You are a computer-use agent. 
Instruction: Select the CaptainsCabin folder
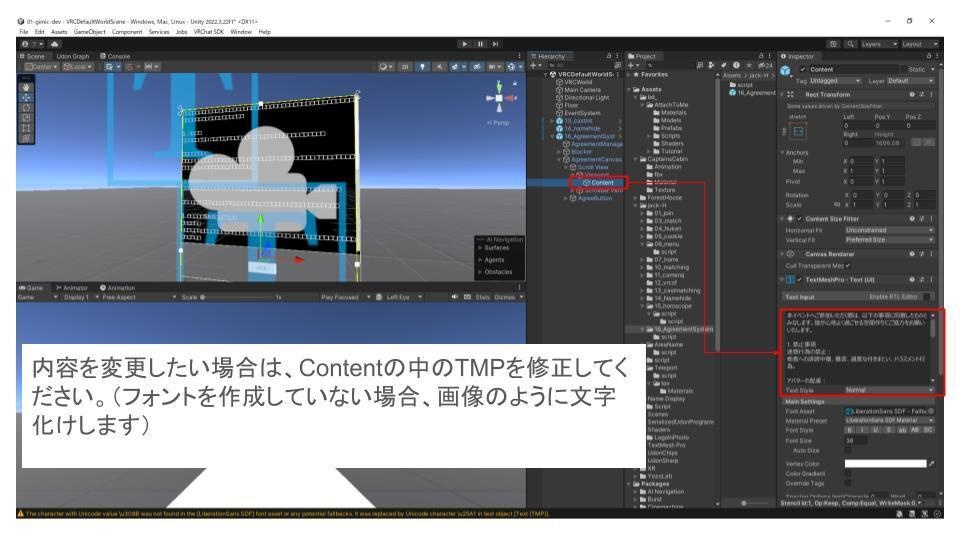(664, 159)
